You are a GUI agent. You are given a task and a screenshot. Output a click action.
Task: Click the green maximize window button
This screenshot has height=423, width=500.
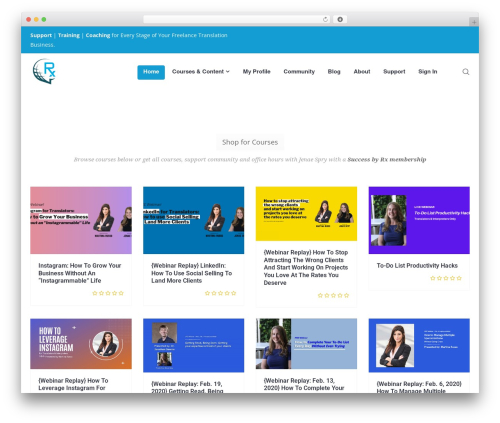pyautogui.click(x=44, y=19)
